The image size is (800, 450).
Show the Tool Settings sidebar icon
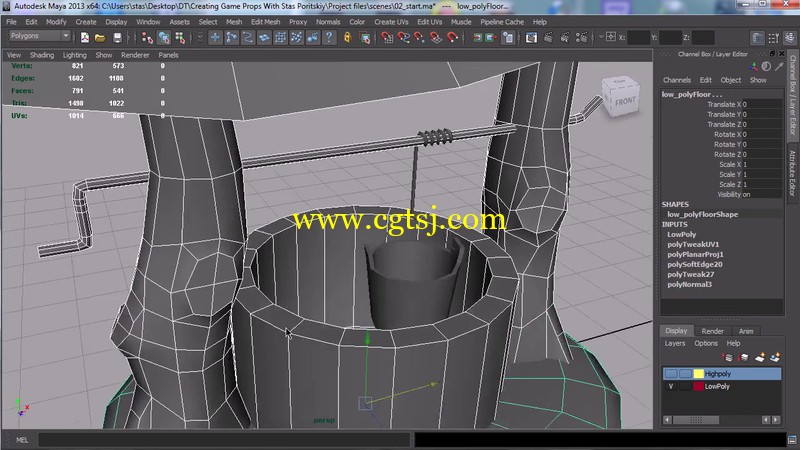(774, 38)
